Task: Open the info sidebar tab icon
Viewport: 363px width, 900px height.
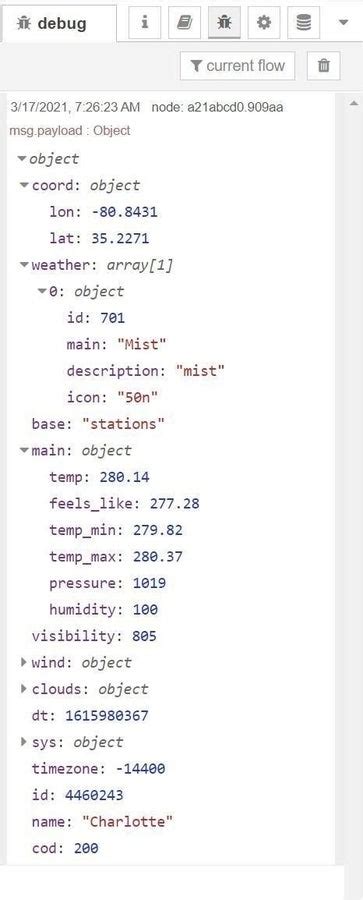Action: (144, 23)
